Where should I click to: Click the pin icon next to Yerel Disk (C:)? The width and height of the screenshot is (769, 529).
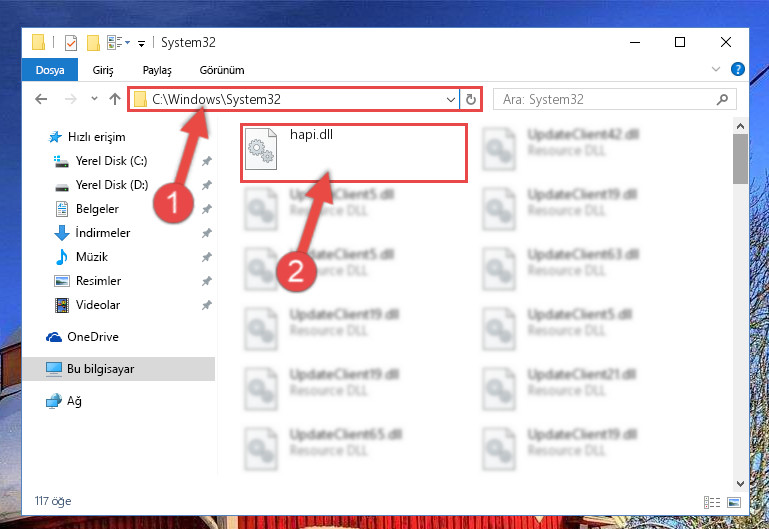[x=207, y=161]
